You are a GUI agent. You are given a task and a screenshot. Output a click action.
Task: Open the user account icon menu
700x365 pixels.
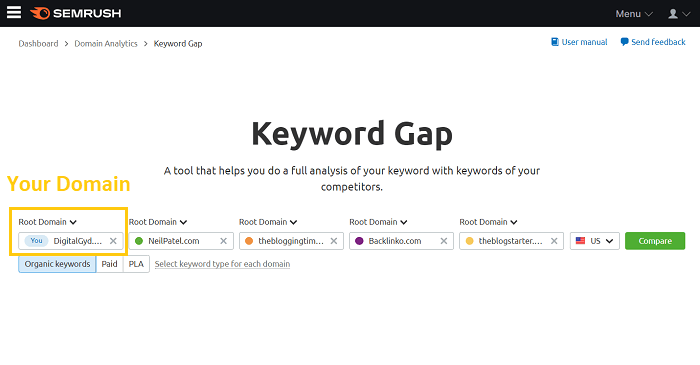679,14
